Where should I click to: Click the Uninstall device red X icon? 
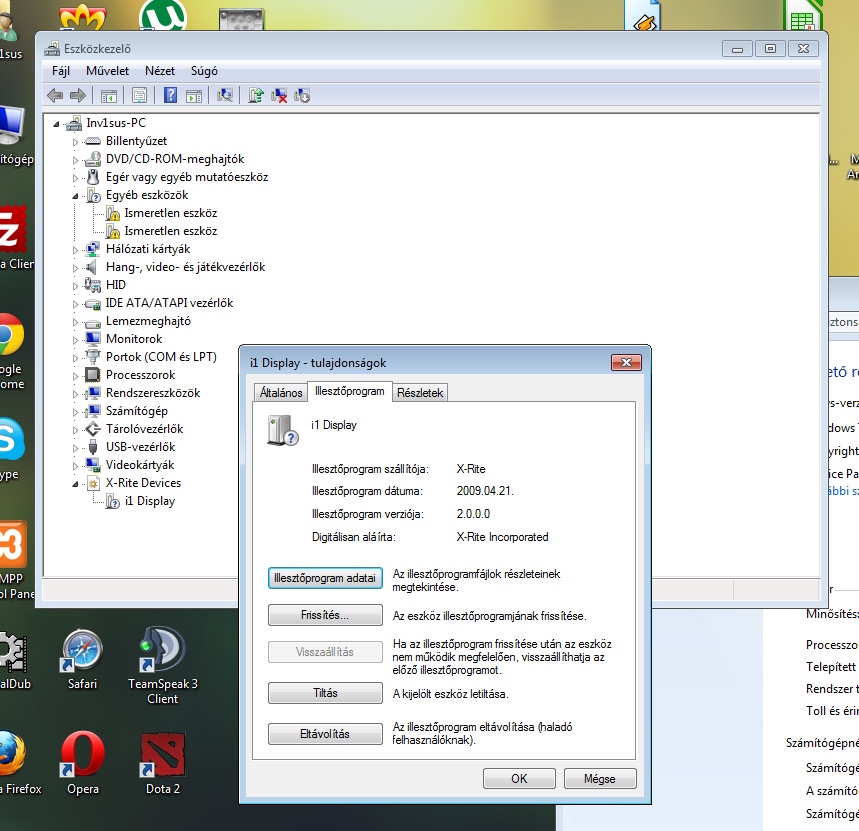pyautogui.click(x=279, y=95)
